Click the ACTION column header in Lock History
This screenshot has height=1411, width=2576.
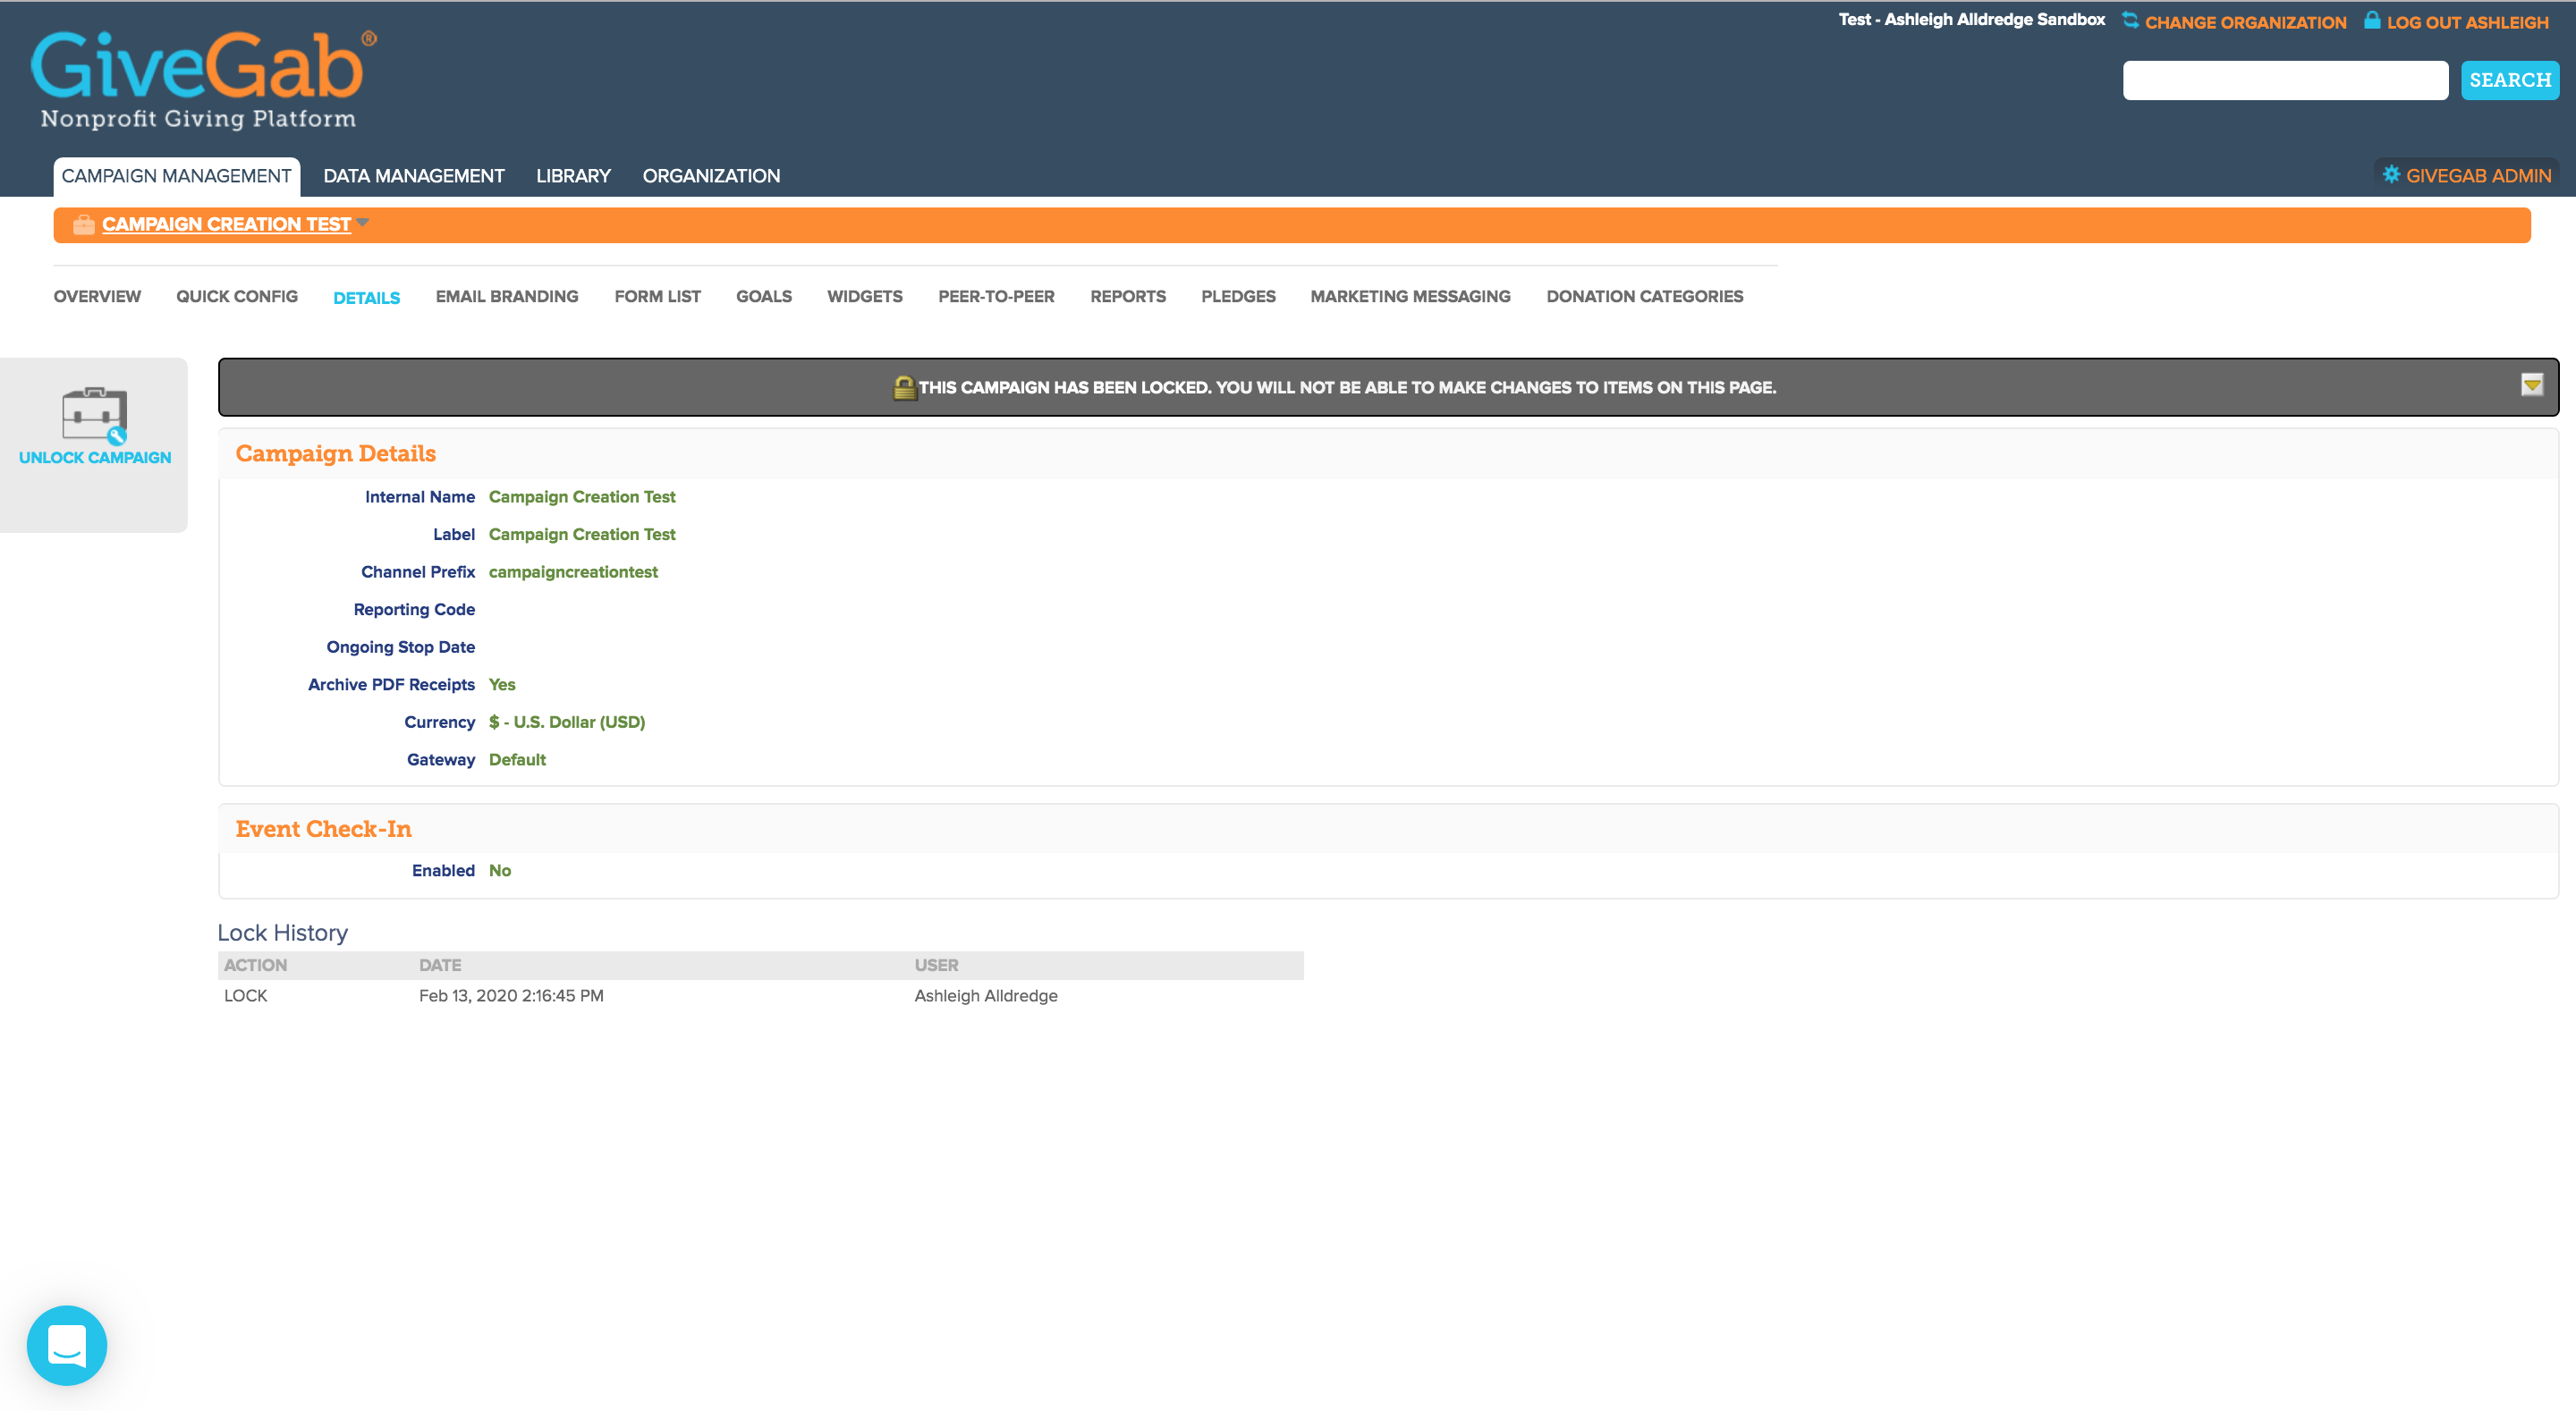pyautogui.click(x=255, y=965)
